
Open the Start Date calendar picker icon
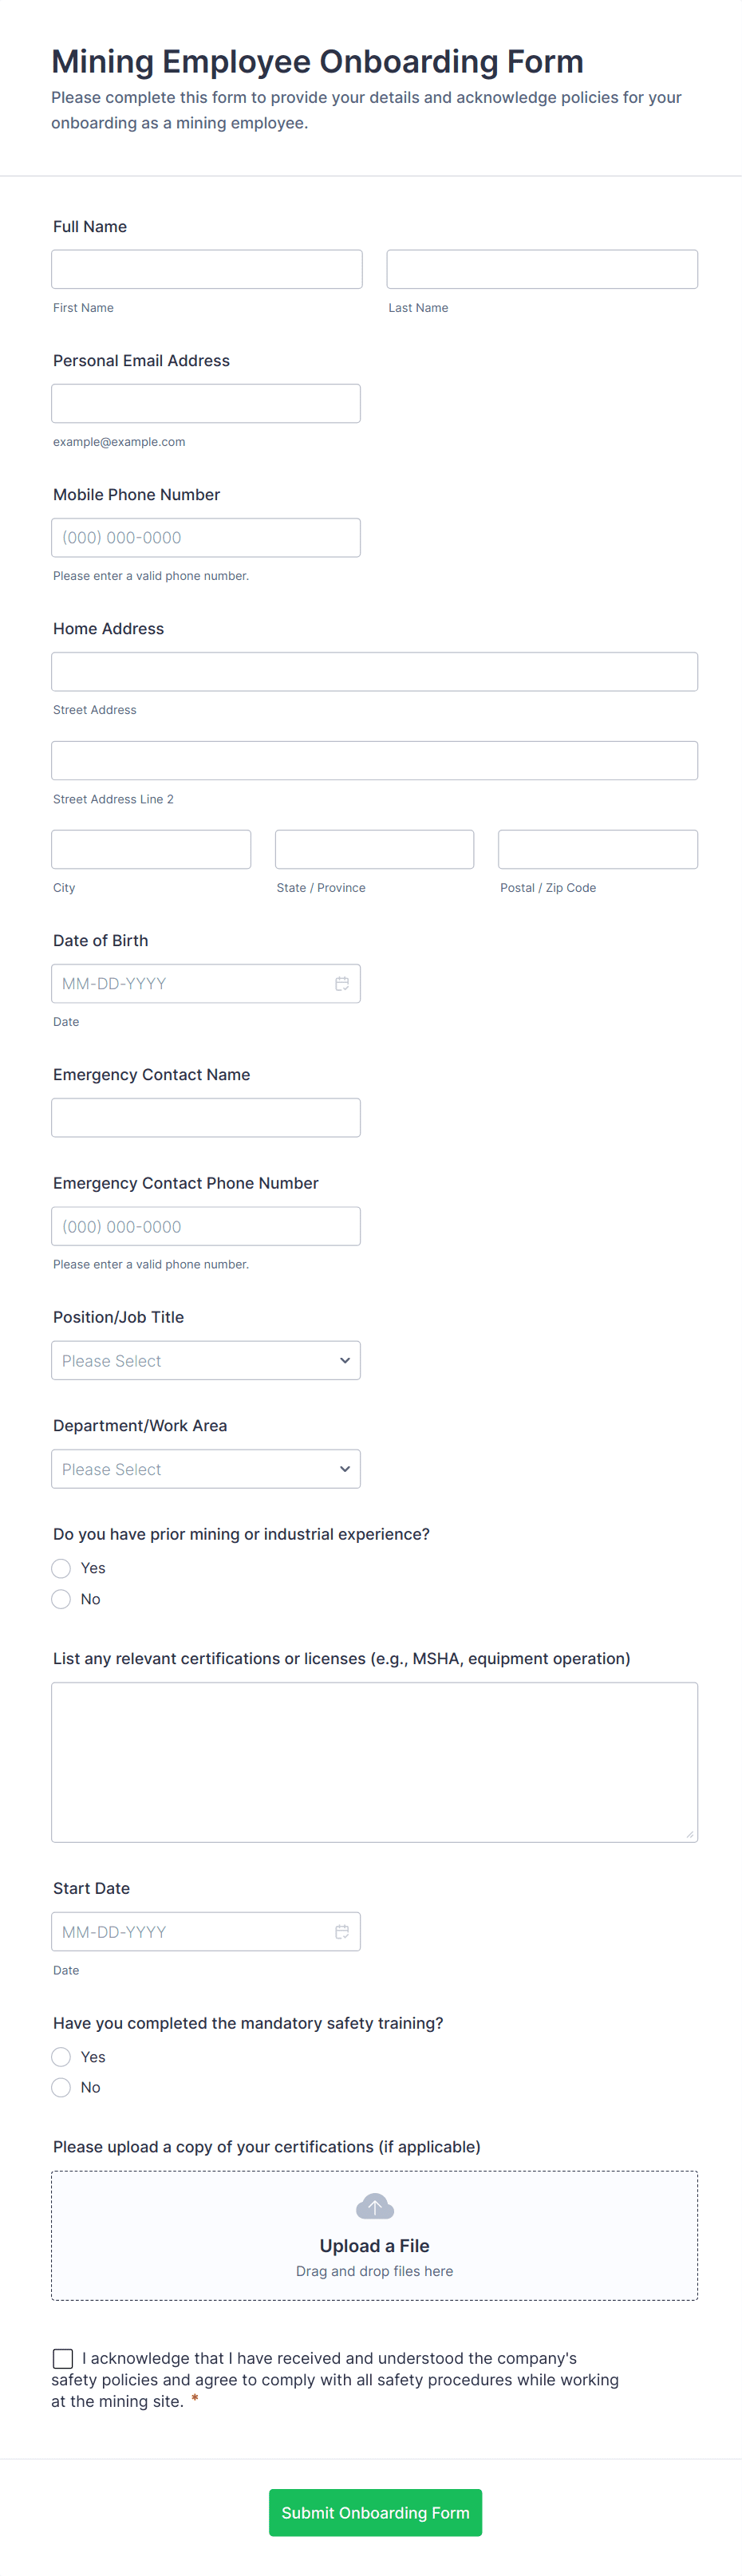(x=342, y=1931)
